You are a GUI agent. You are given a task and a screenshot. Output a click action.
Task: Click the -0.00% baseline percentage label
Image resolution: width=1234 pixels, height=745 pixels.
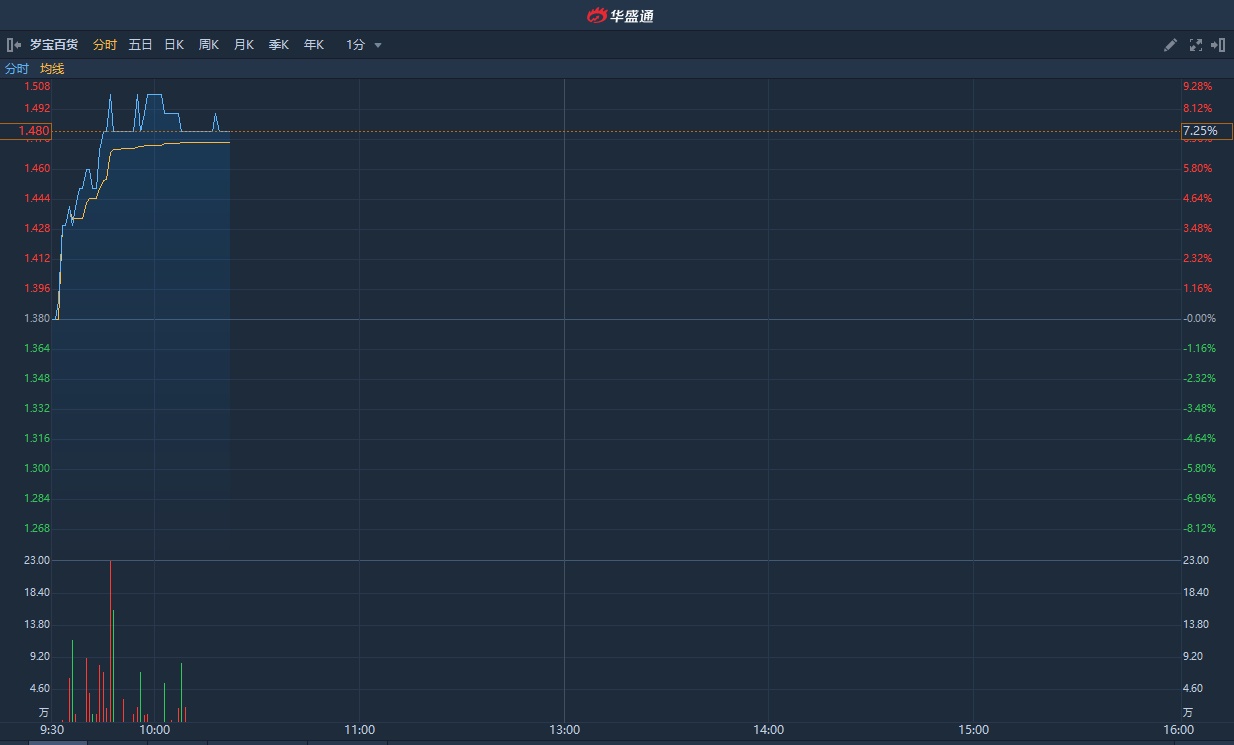(x=1198, y=318)
